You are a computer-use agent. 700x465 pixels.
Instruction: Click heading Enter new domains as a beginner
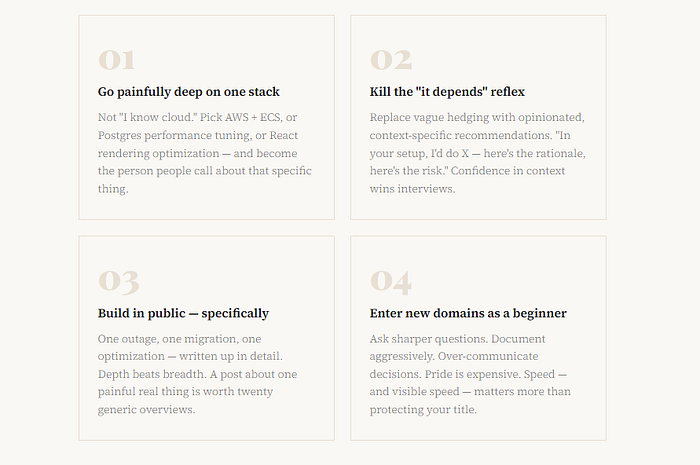[468, 313]
